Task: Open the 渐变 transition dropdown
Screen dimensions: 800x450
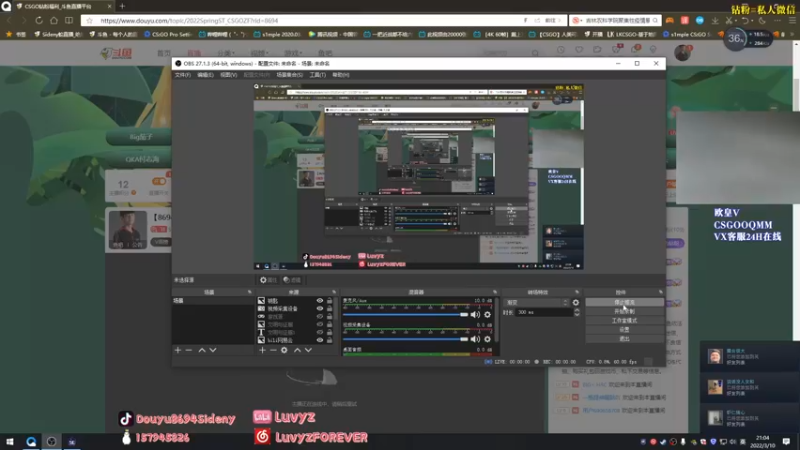Action: click(536, 303)
